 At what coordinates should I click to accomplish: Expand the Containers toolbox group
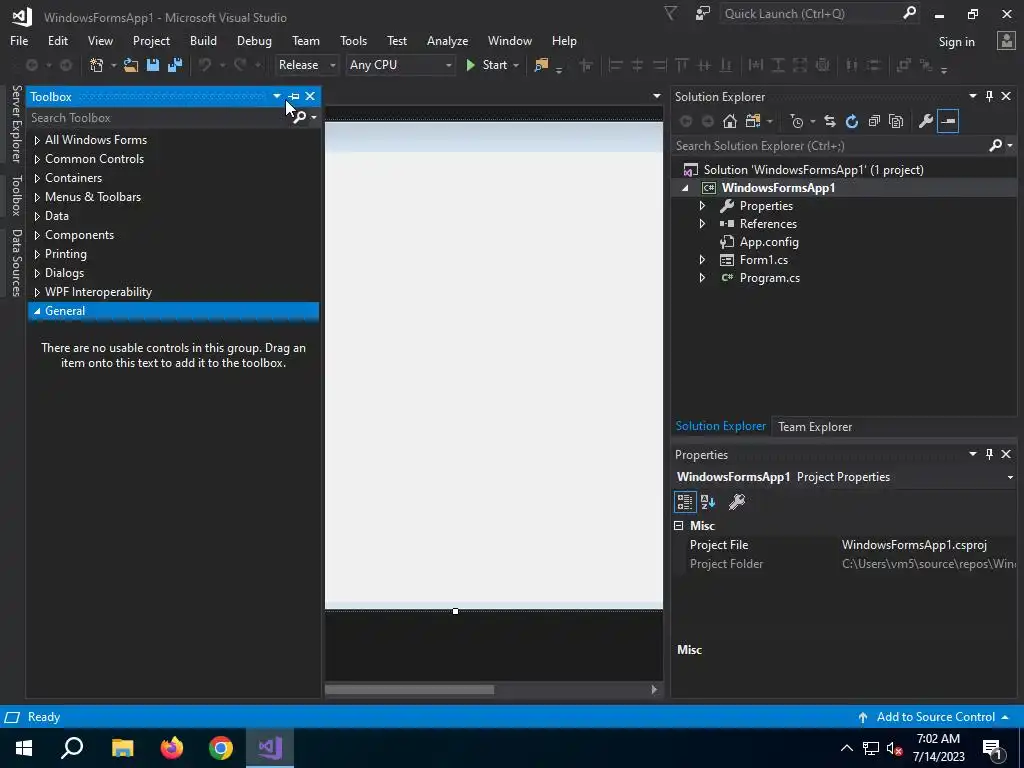[x=37, y=178]
